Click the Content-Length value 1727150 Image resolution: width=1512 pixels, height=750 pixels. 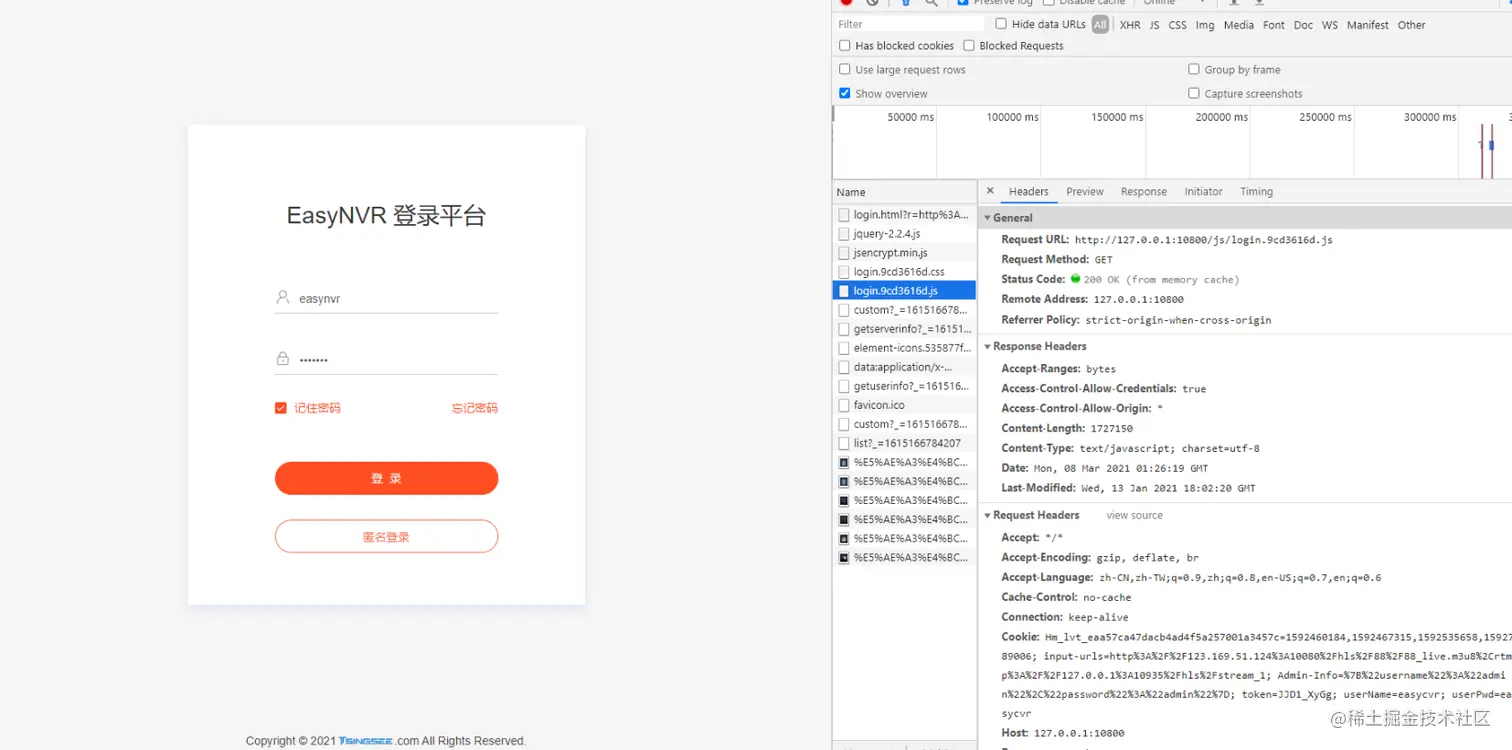(x=1111, y=428)
